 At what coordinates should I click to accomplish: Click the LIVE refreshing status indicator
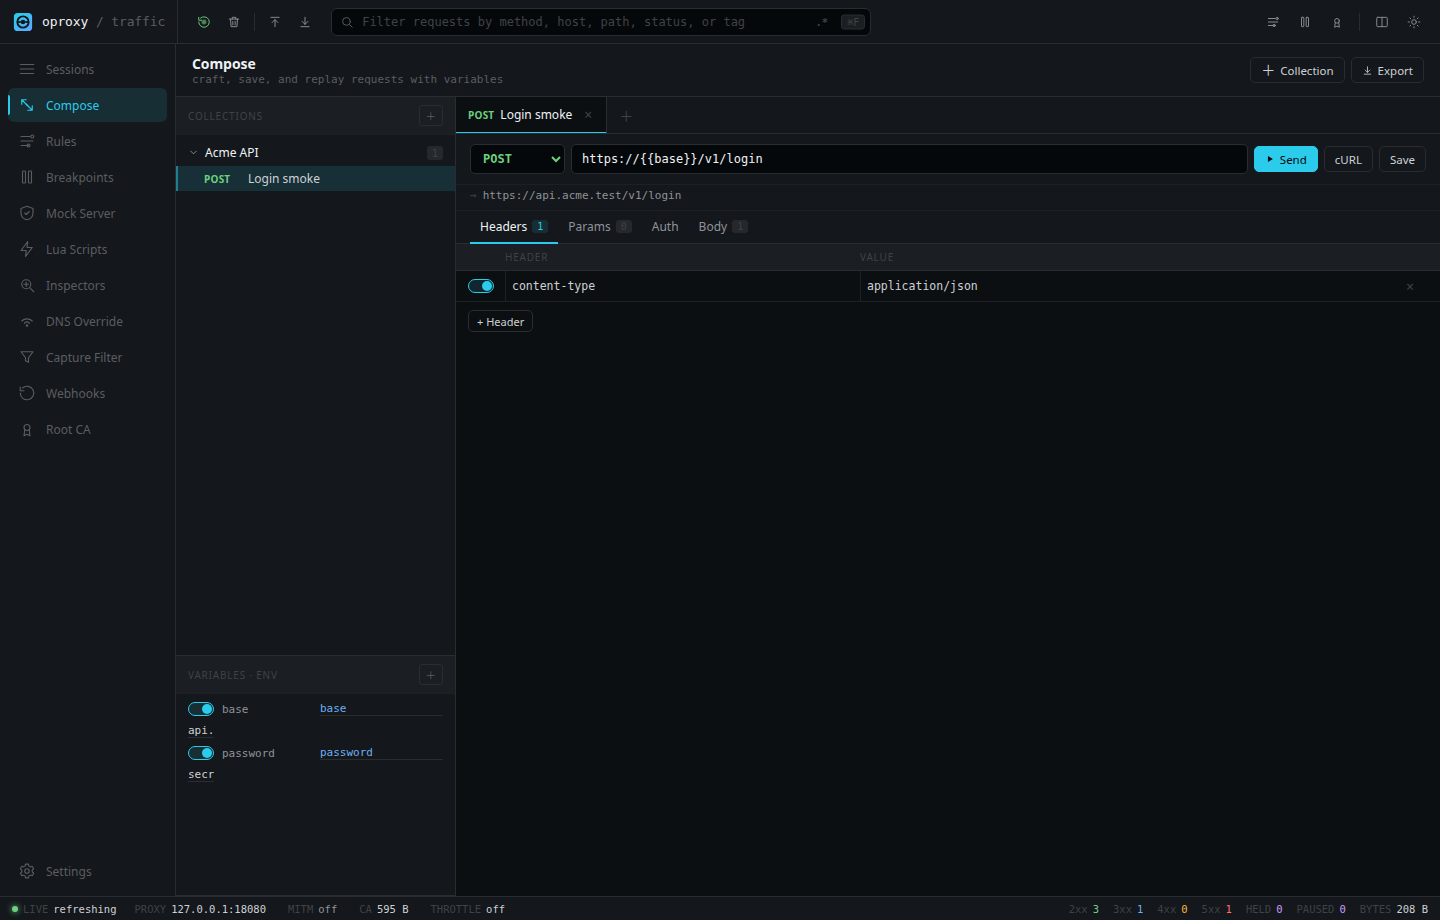point(63,909)
